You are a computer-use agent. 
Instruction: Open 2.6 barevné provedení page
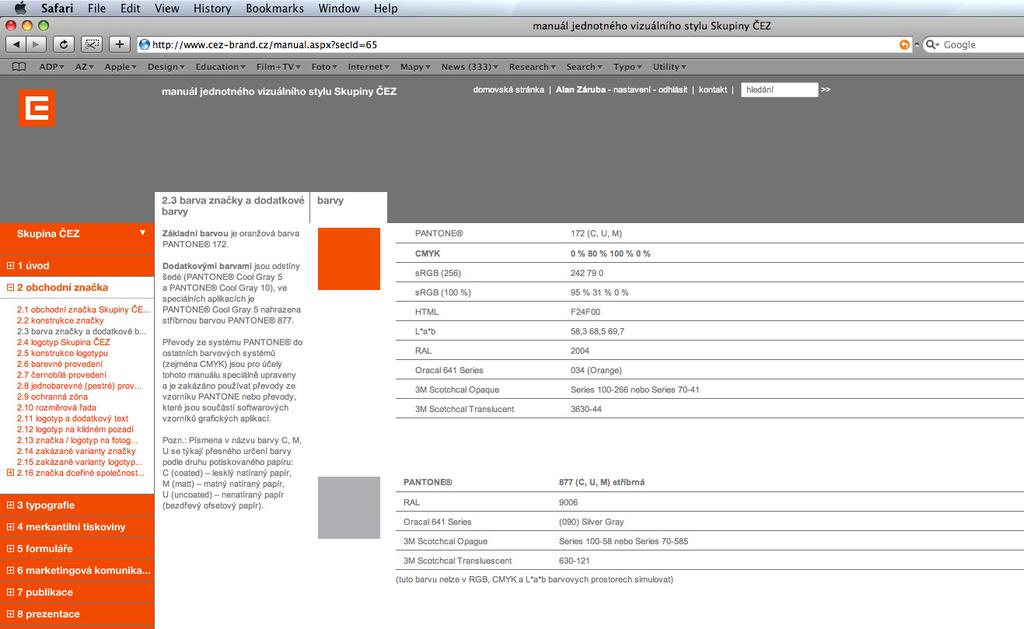coord(59,364)
